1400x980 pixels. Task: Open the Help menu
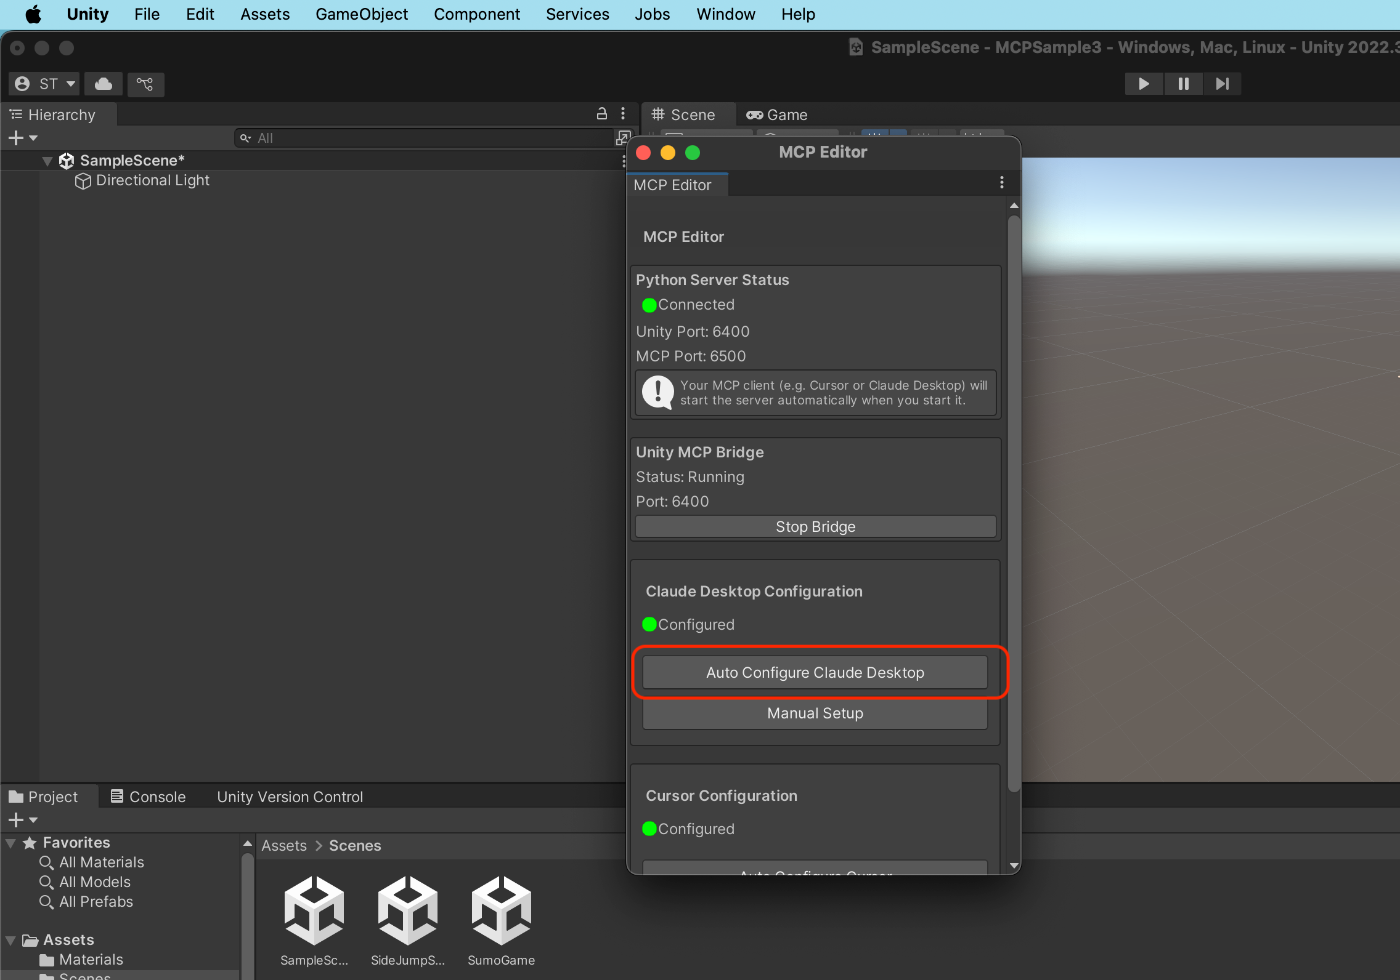798,14
